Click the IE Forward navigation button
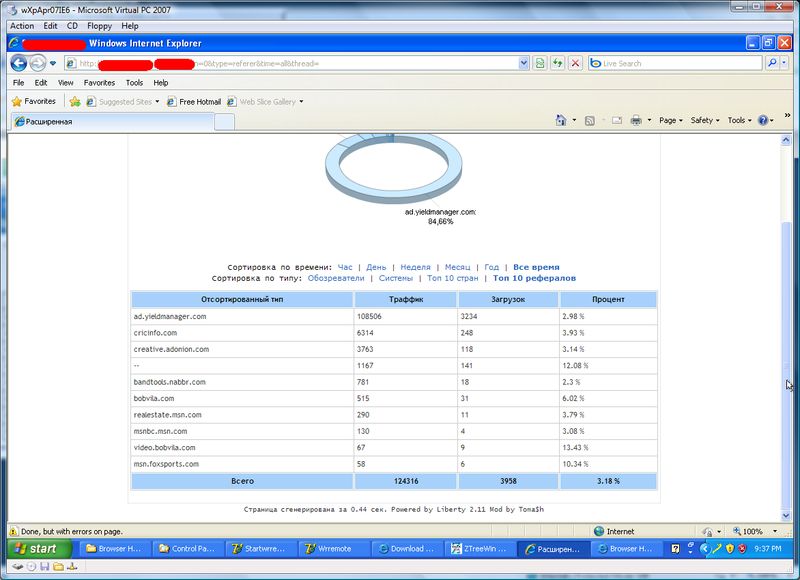The width and height of the screenshot is (800, 580). tap(37, 63)
